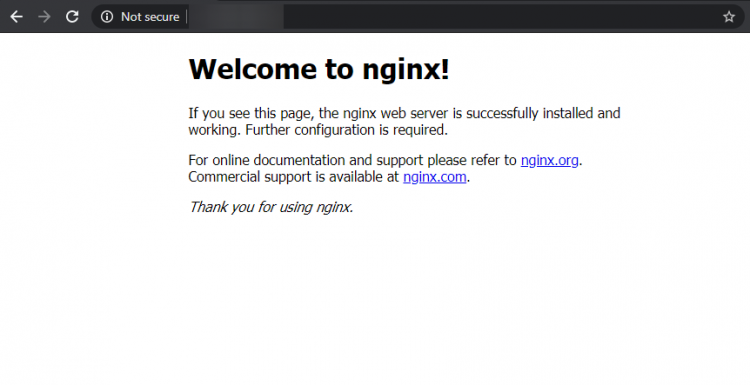Screen dimensions: 750x385
Task: Open the nginx.org documentation link
Action: 550,160
